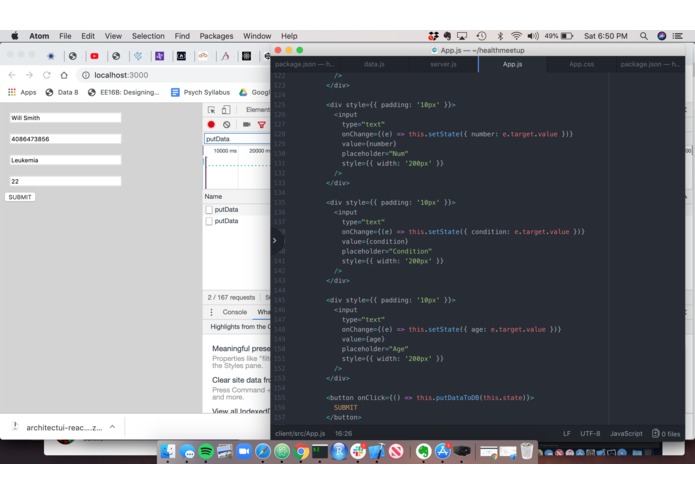Image resolution: width=695 pixels, height=494 pixels.
Task: Click the Chrome back arrow
Action: click(12, 75)
